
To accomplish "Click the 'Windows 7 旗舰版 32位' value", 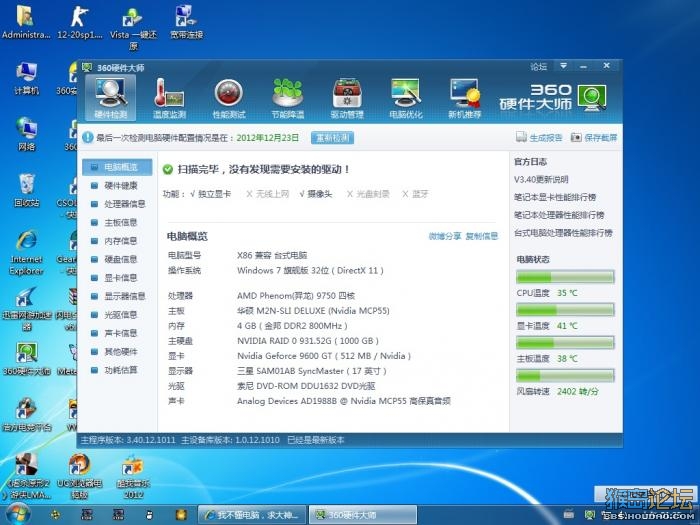I will click(310, 270).
